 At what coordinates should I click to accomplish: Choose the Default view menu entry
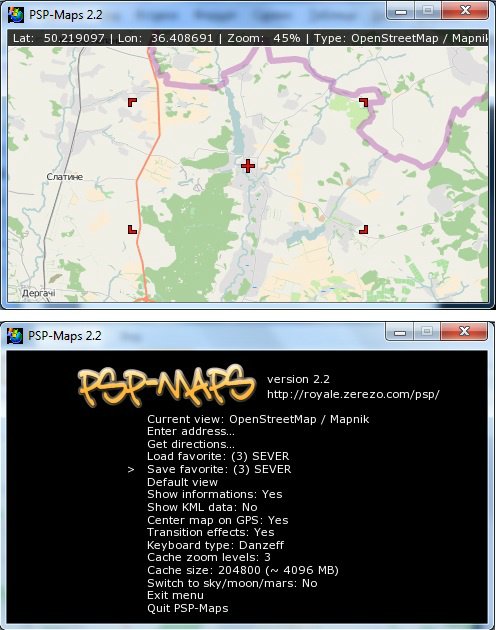[x=182, y=482]
